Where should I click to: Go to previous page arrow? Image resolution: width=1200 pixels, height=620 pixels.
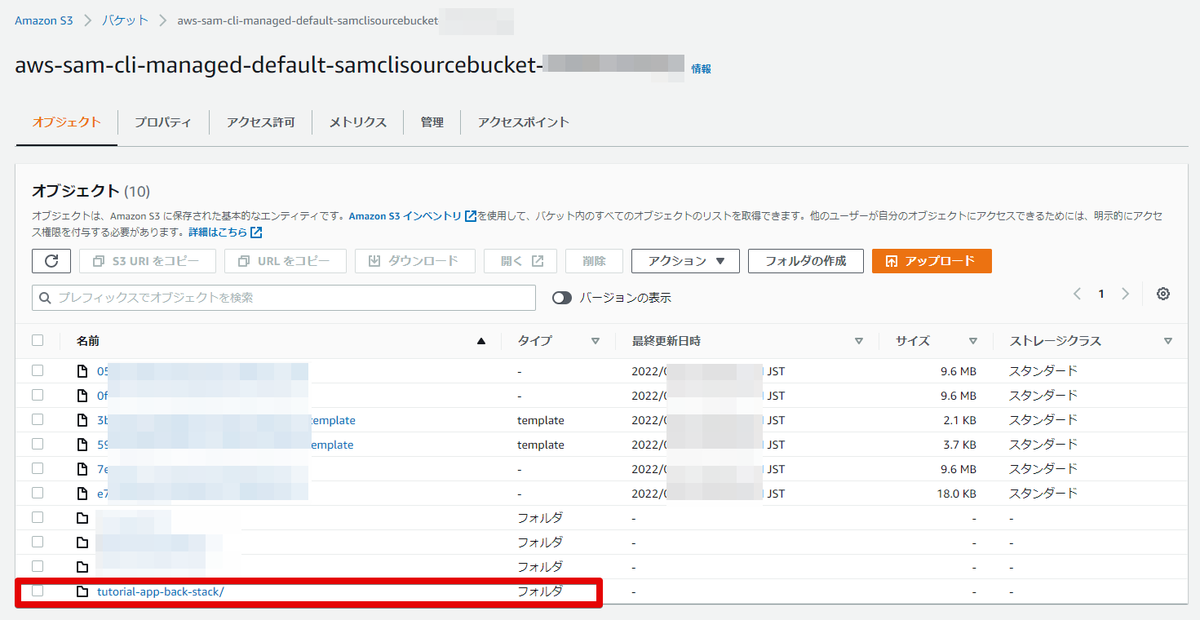[1077, 294]
